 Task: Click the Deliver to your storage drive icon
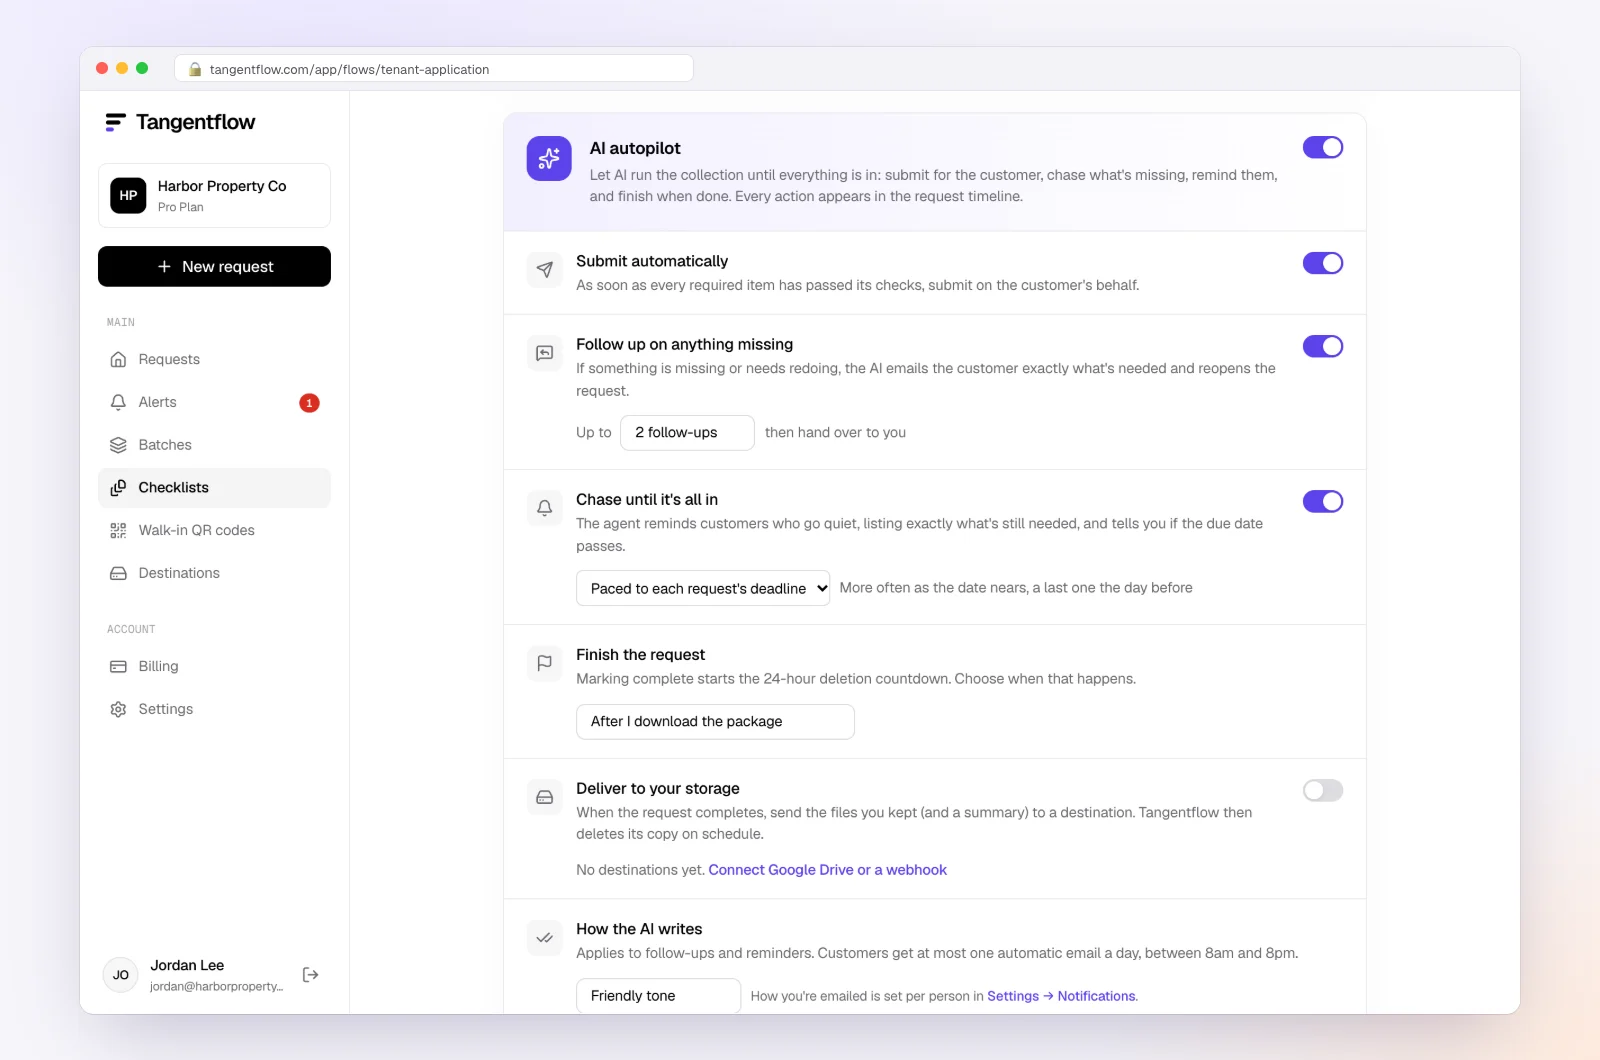(545, 797)
